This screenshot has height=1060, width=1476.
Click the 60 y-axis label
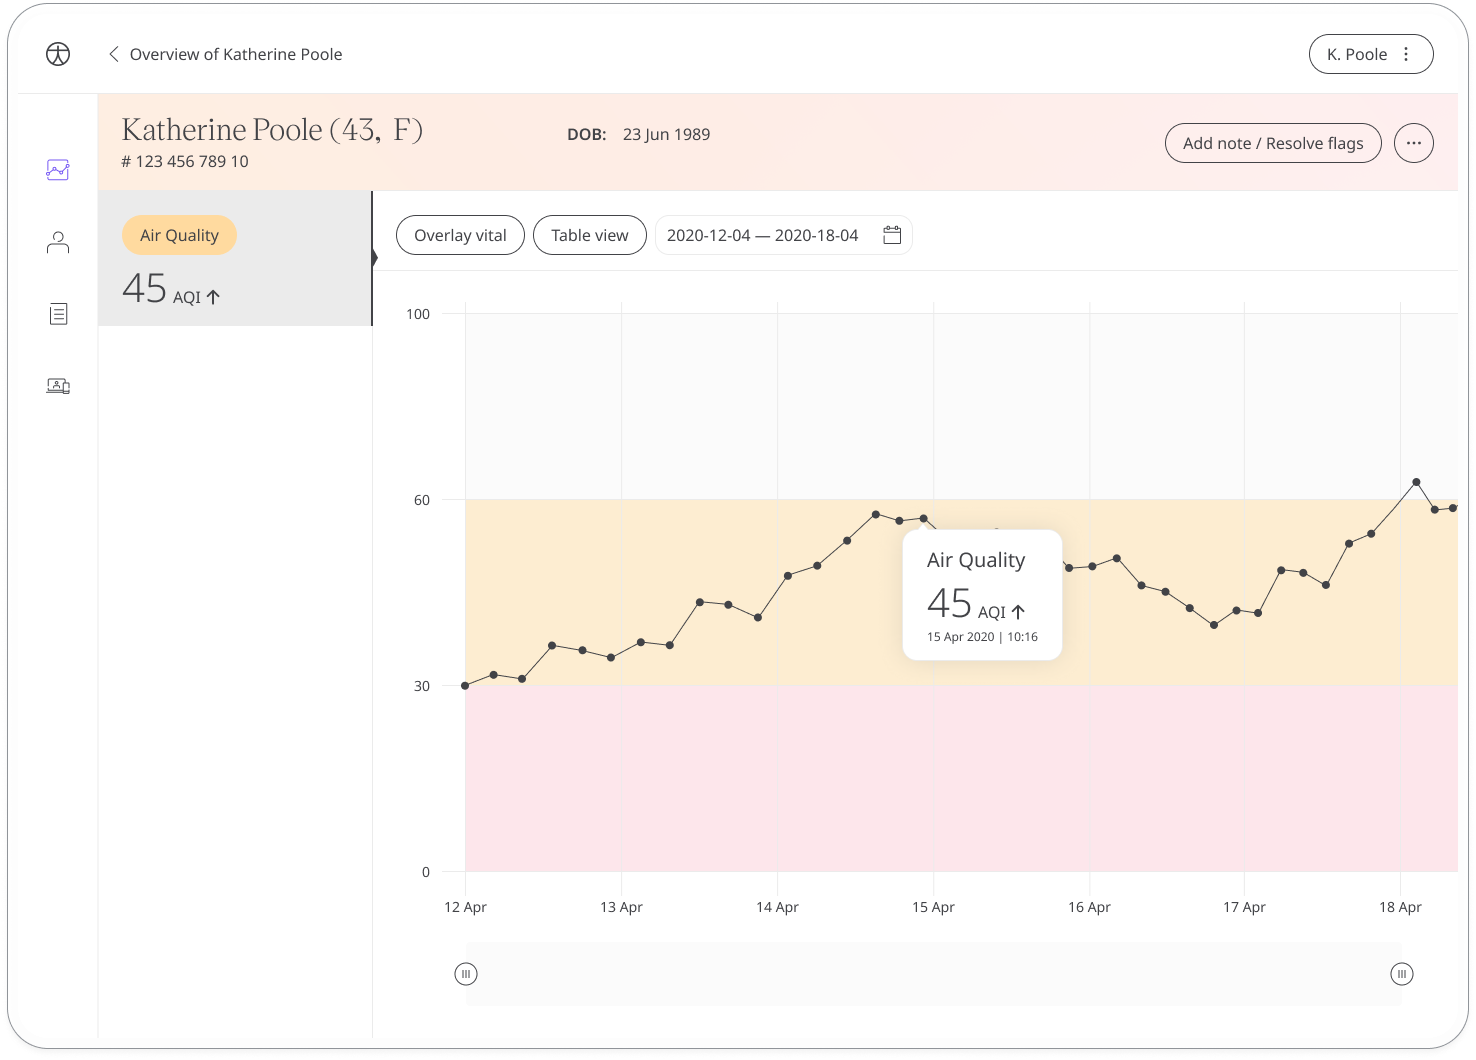(422, 500)
